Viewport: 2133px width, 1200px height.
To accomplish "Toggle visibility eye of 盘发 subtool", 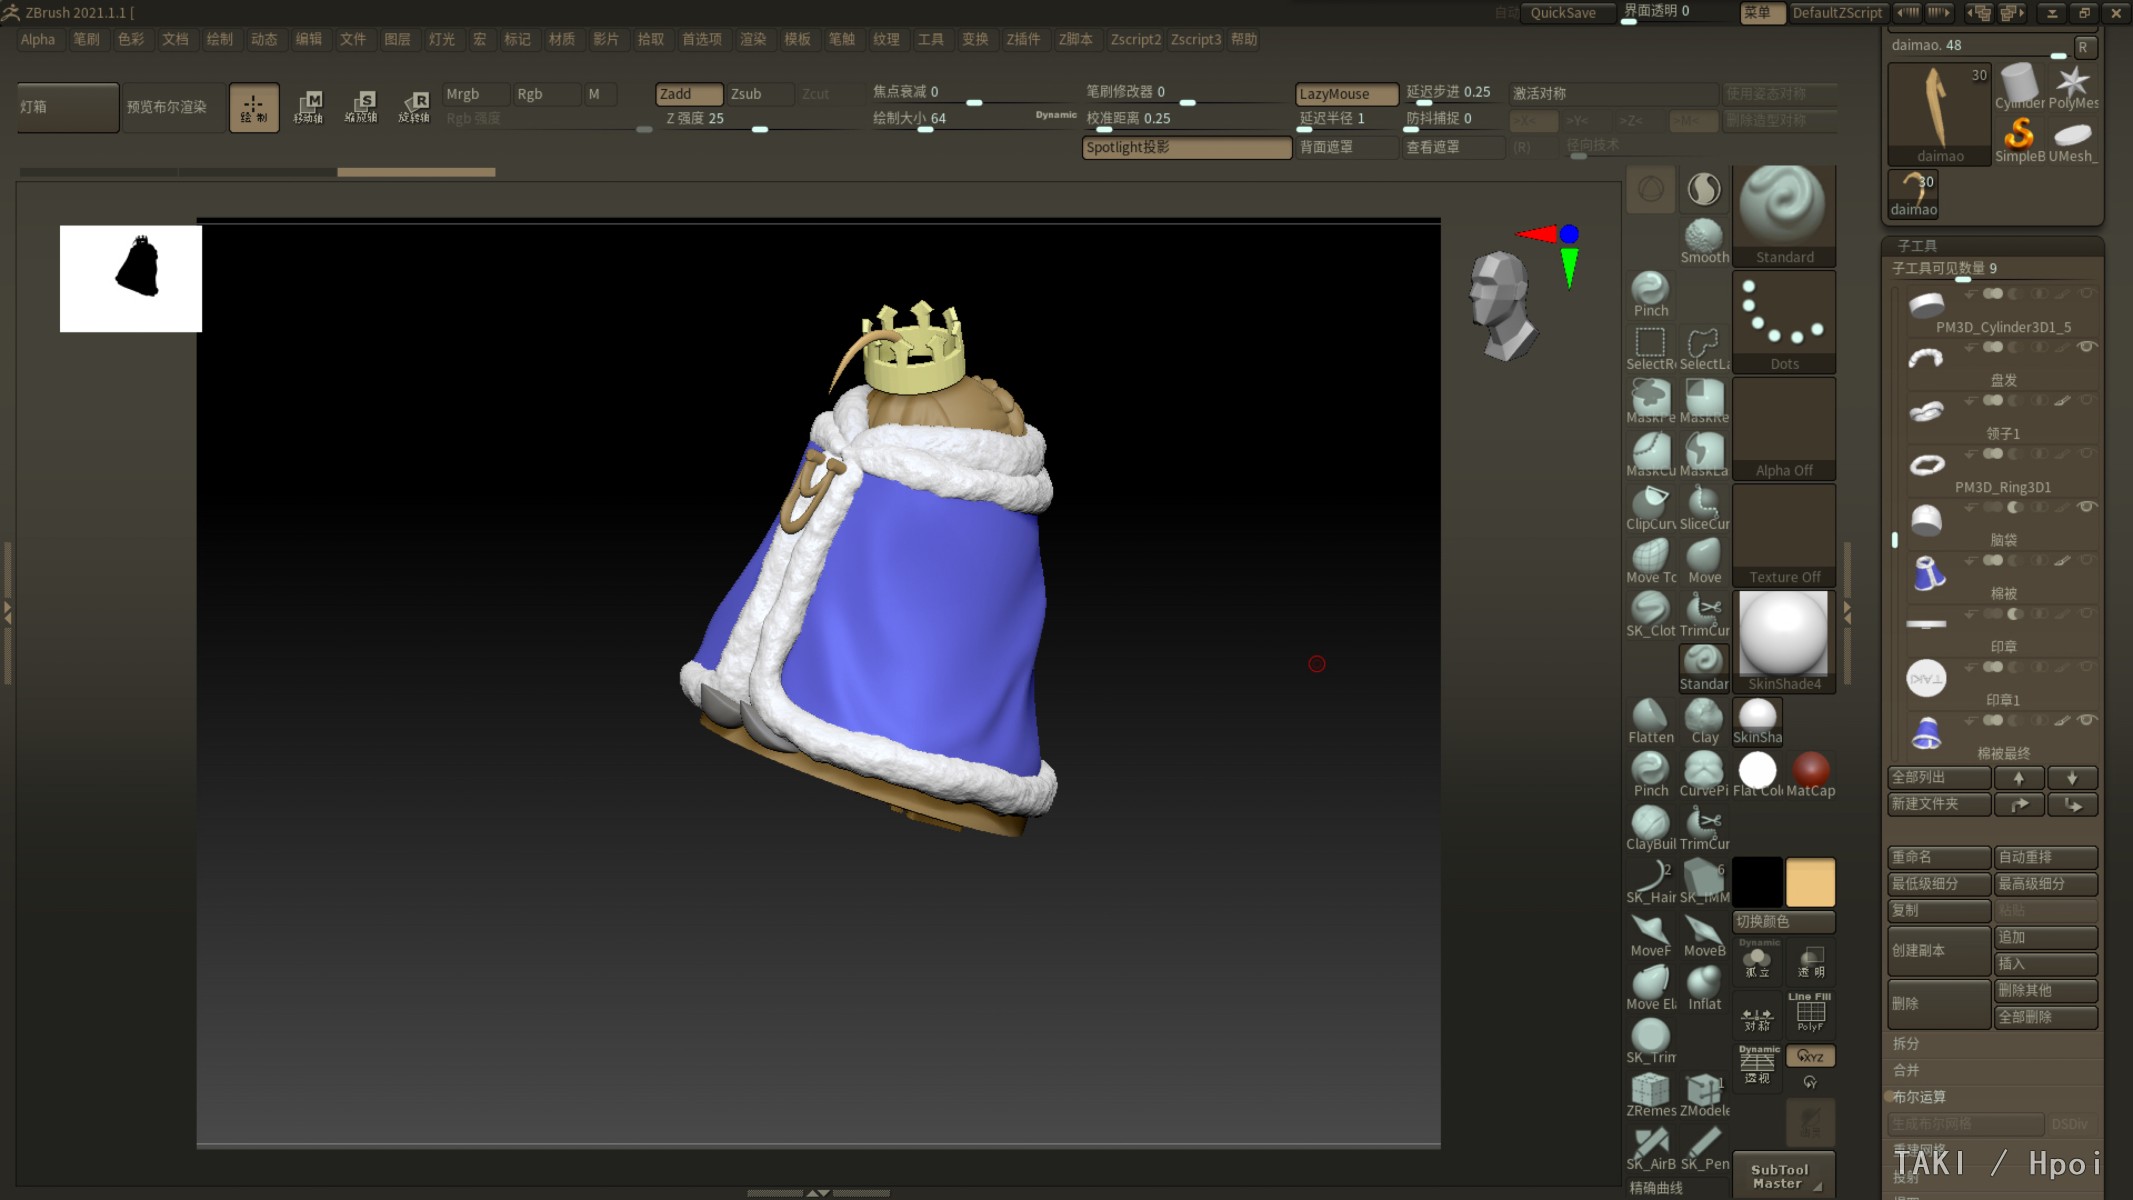I will 2086,347.
